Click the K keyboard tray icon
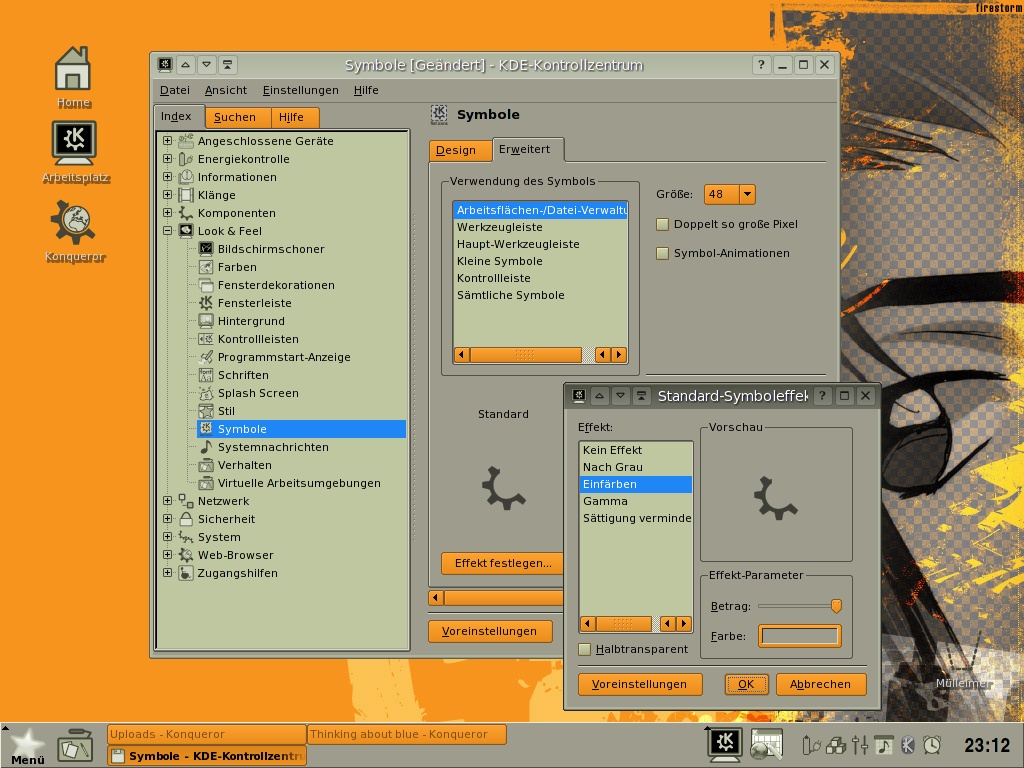The image size is (1024, 768). [x=908, y=745]
